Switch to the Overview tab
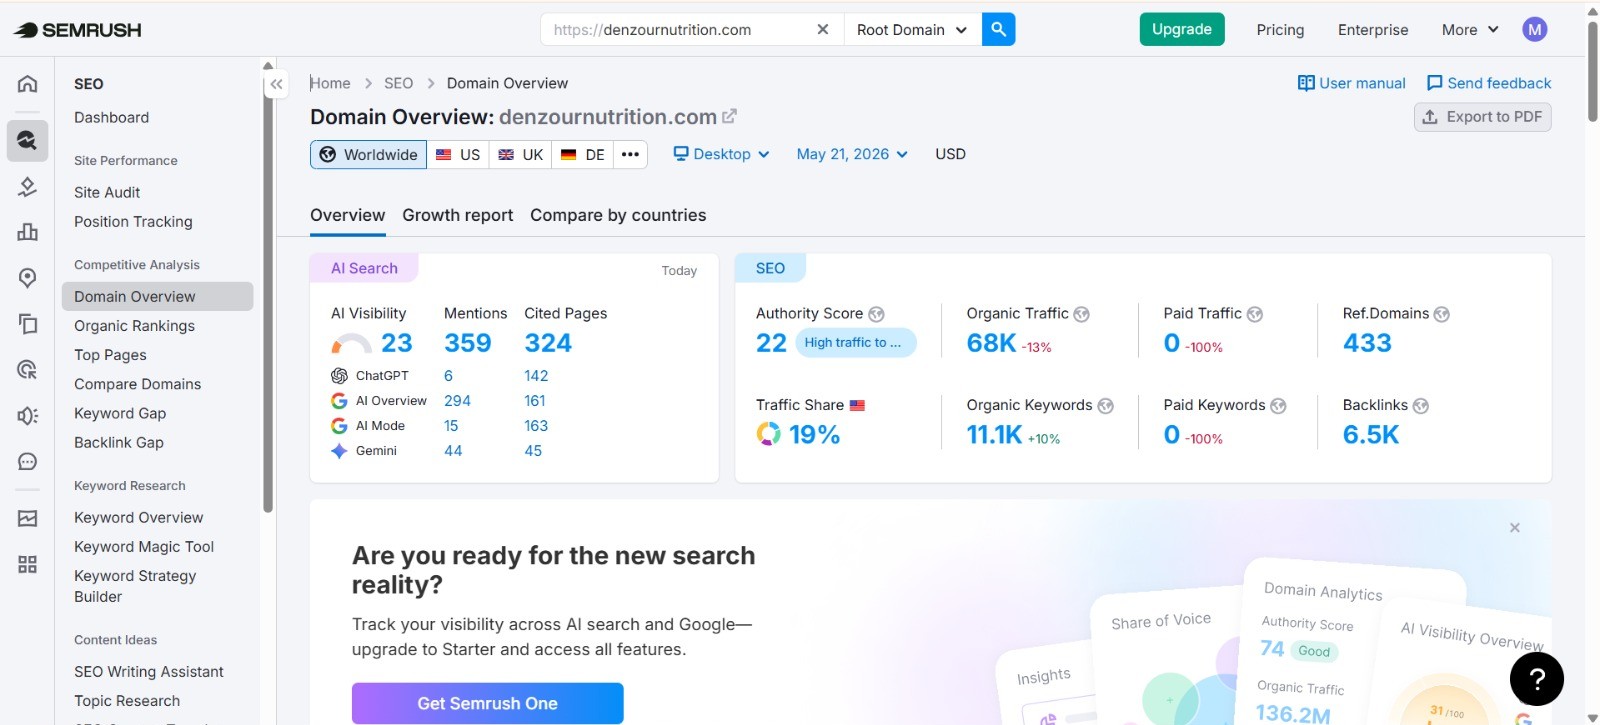This screenshot has width=1600, height=725. coord(347,215)
